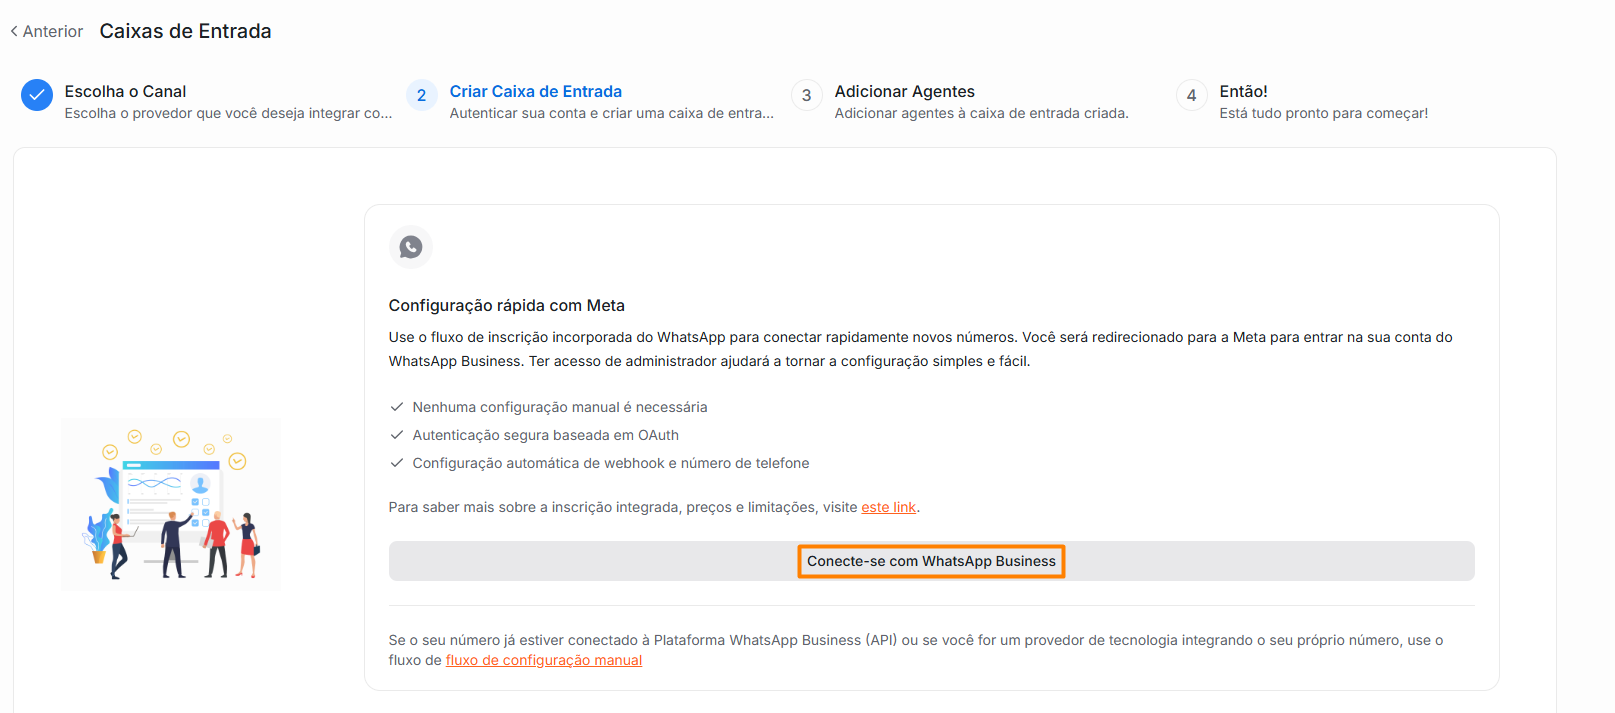The height and width of the screenshot is (713, 1615).
Task: Click the blue checkmark step icon
Action: (37, 95)
